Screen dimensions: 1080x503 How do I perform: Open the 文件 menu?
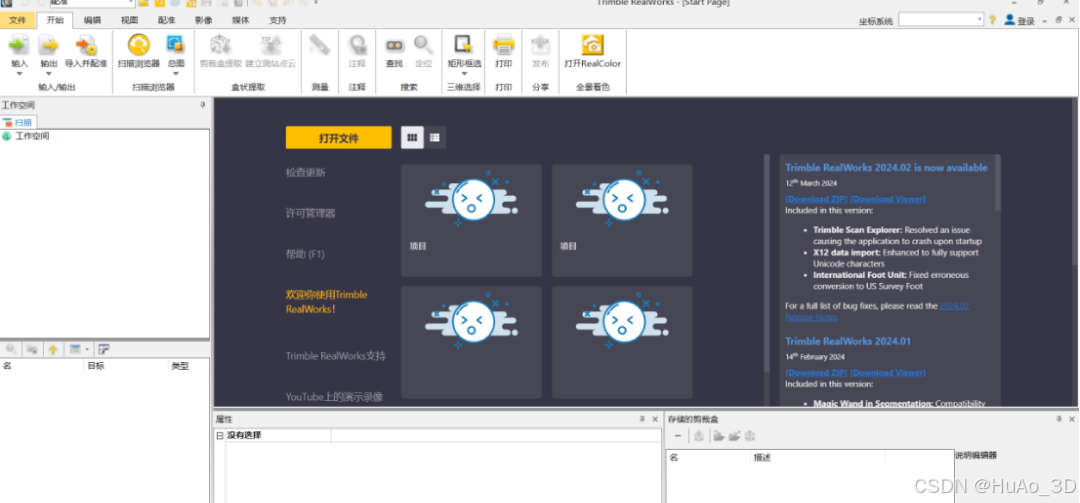(17, 20)
